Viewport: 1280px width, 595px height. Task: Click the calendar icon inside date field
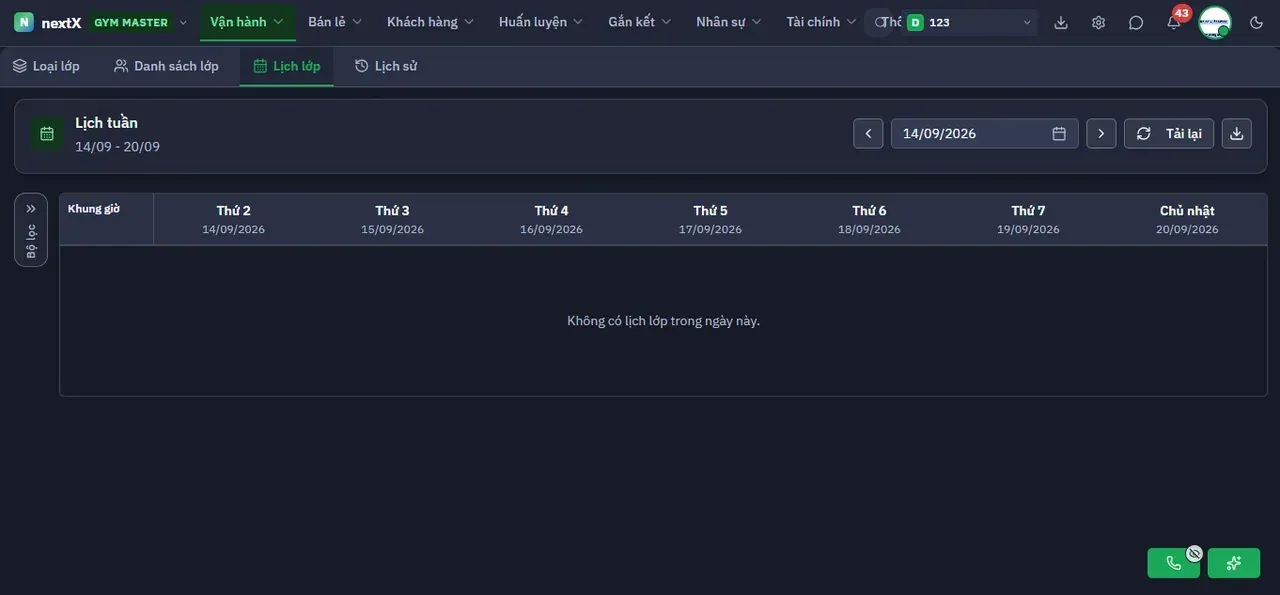tap(1059, 133)
